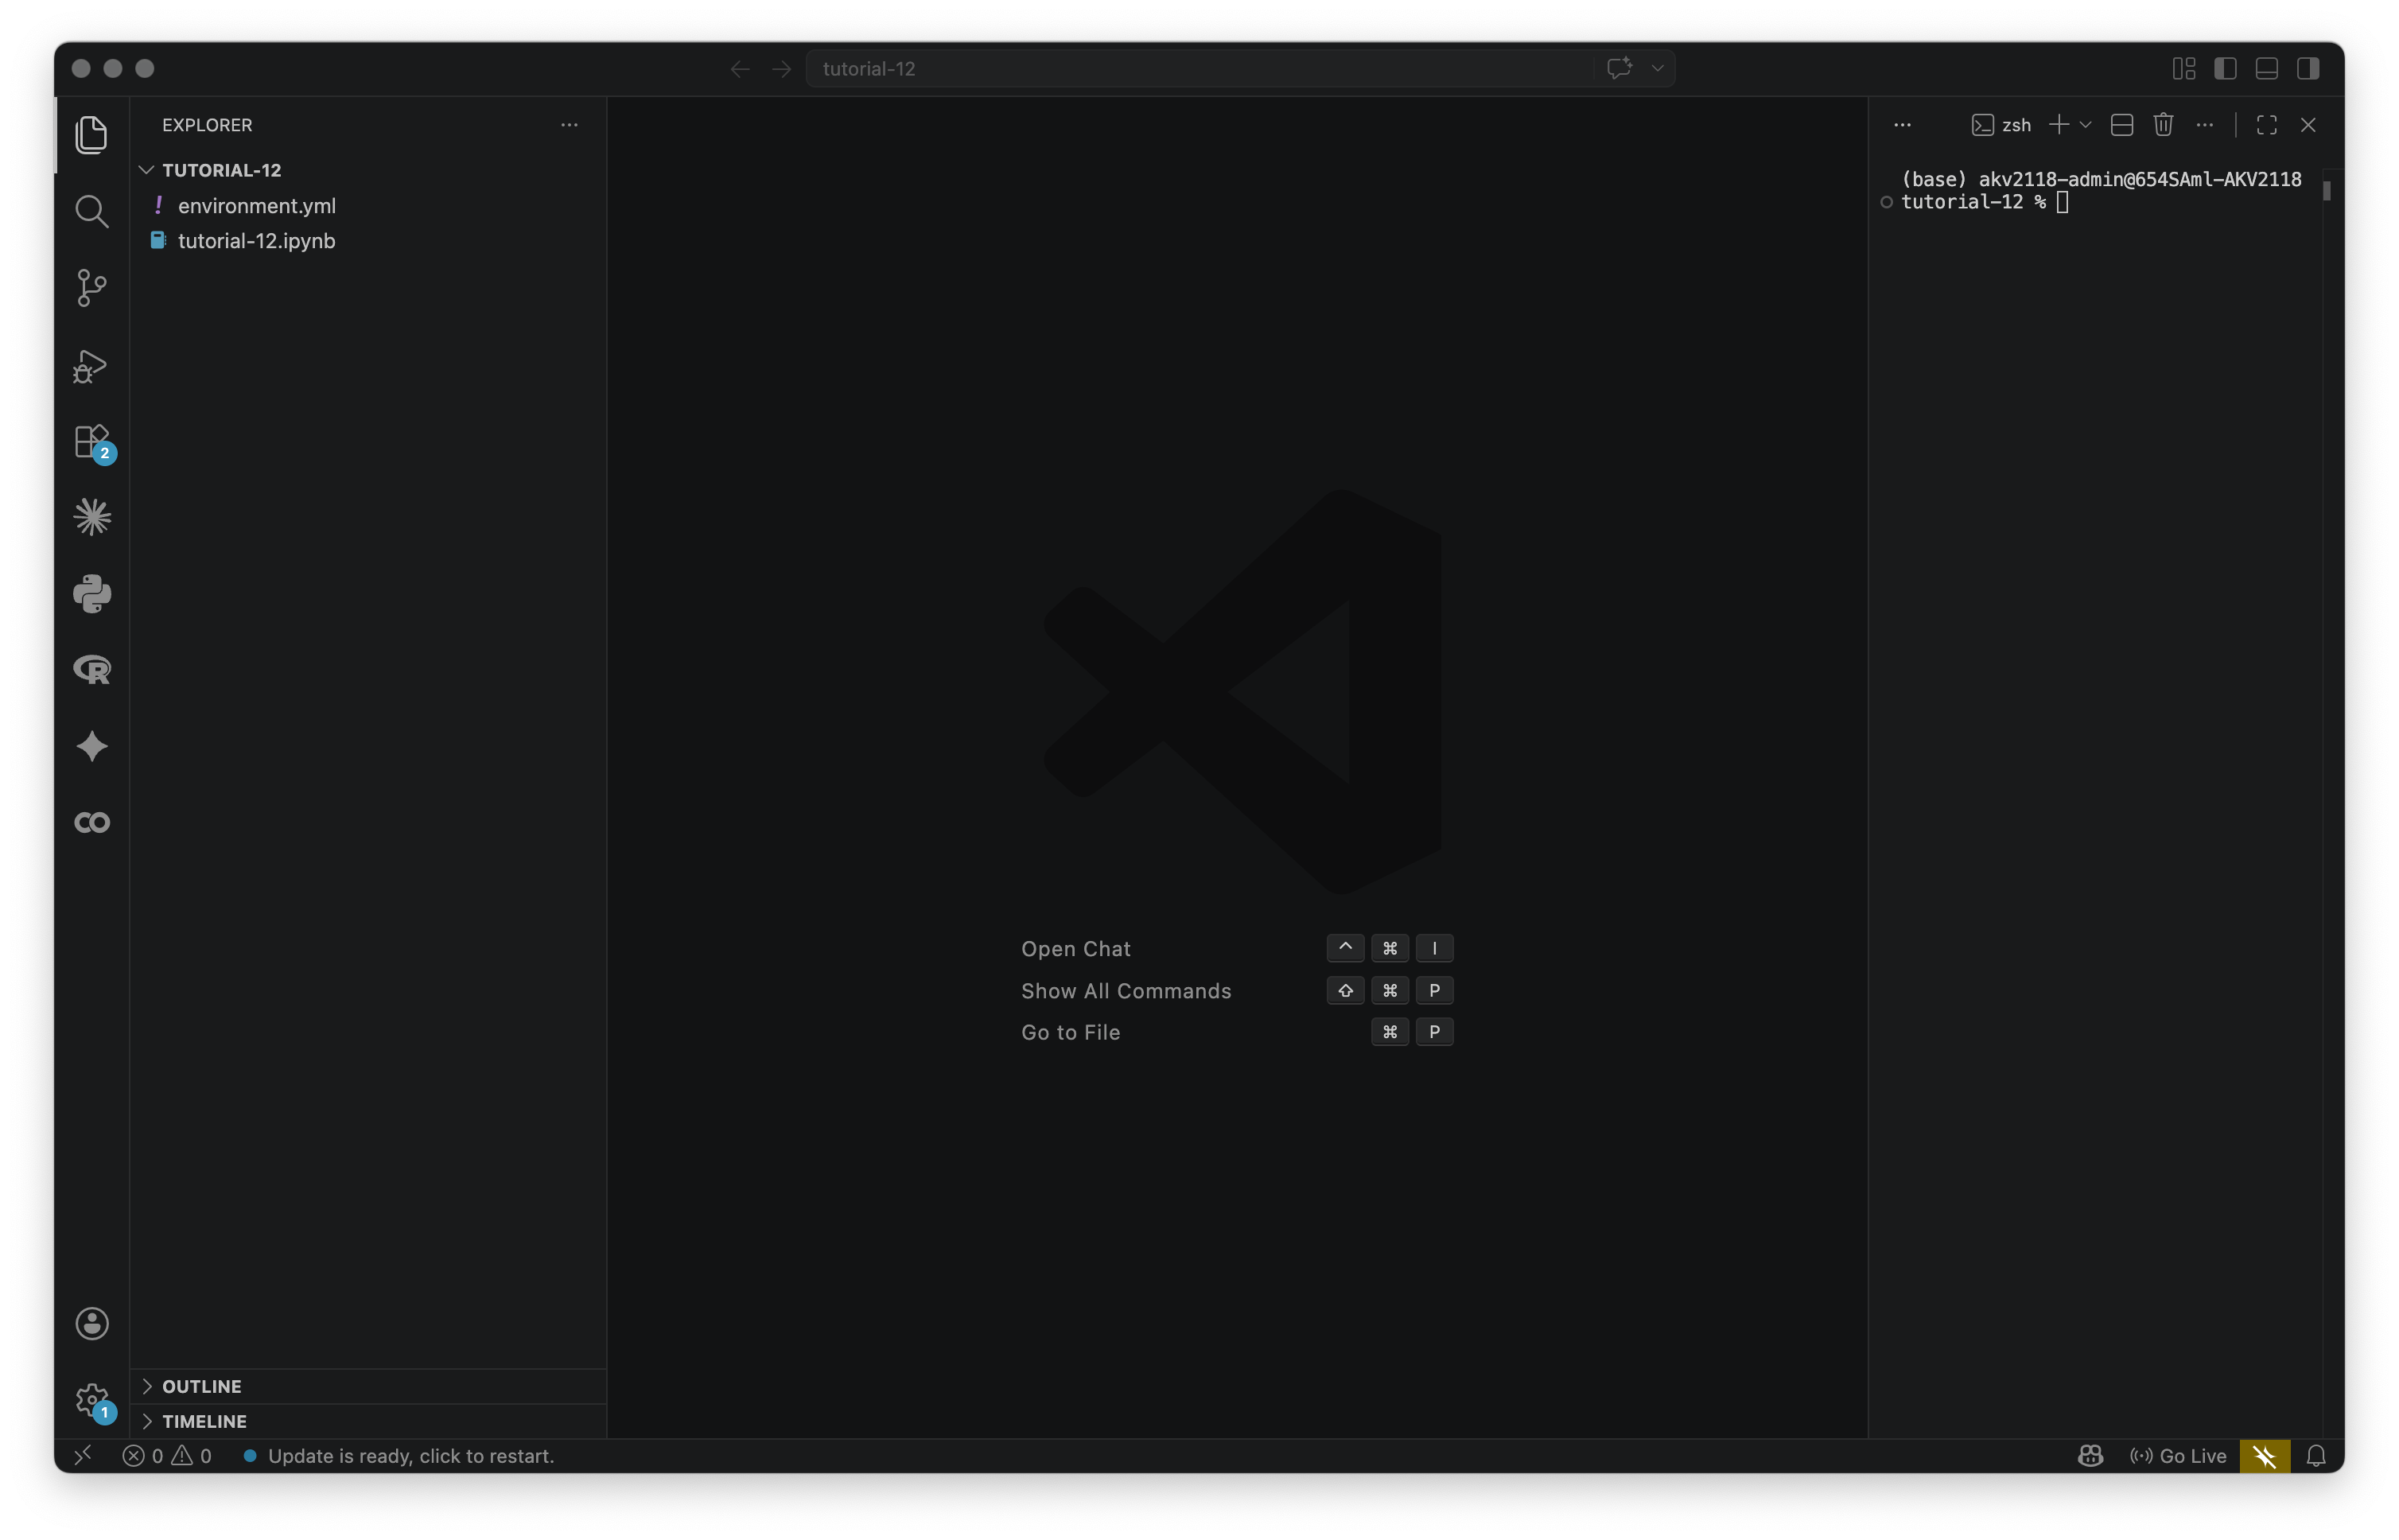Open environment.yml file
The width and height of the screenshot is (2399, 1540).
click(x=368, y=205)
